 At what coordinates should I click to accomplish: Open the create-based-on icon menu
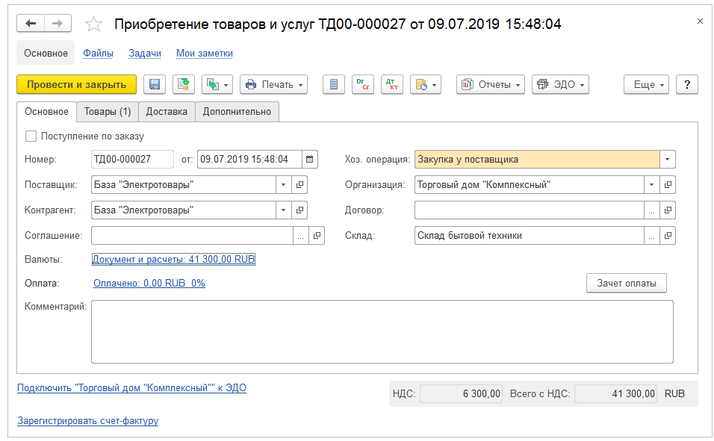216,85
